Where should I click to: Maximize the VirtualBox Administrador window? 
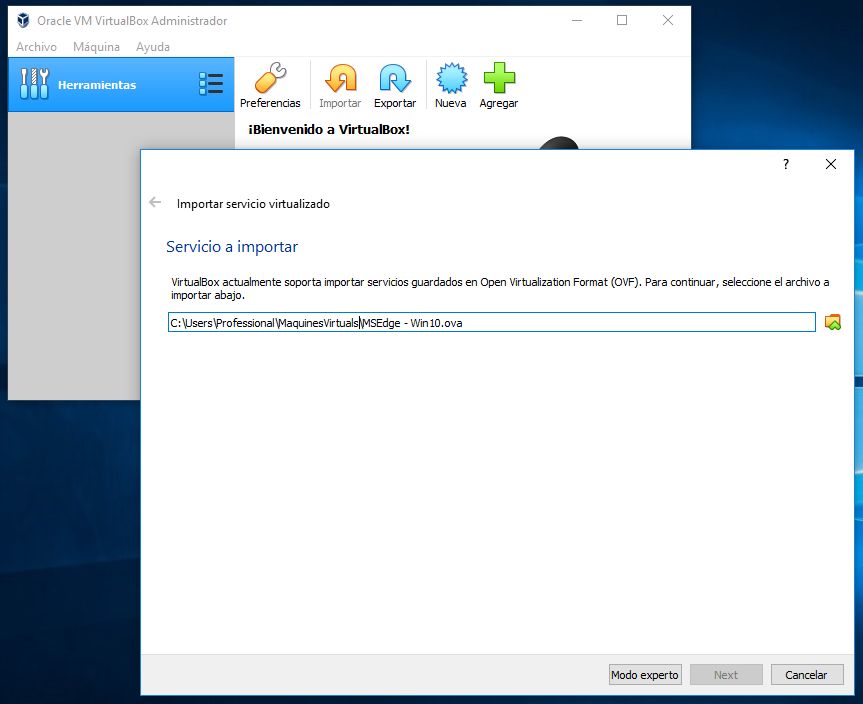point(622,20)
